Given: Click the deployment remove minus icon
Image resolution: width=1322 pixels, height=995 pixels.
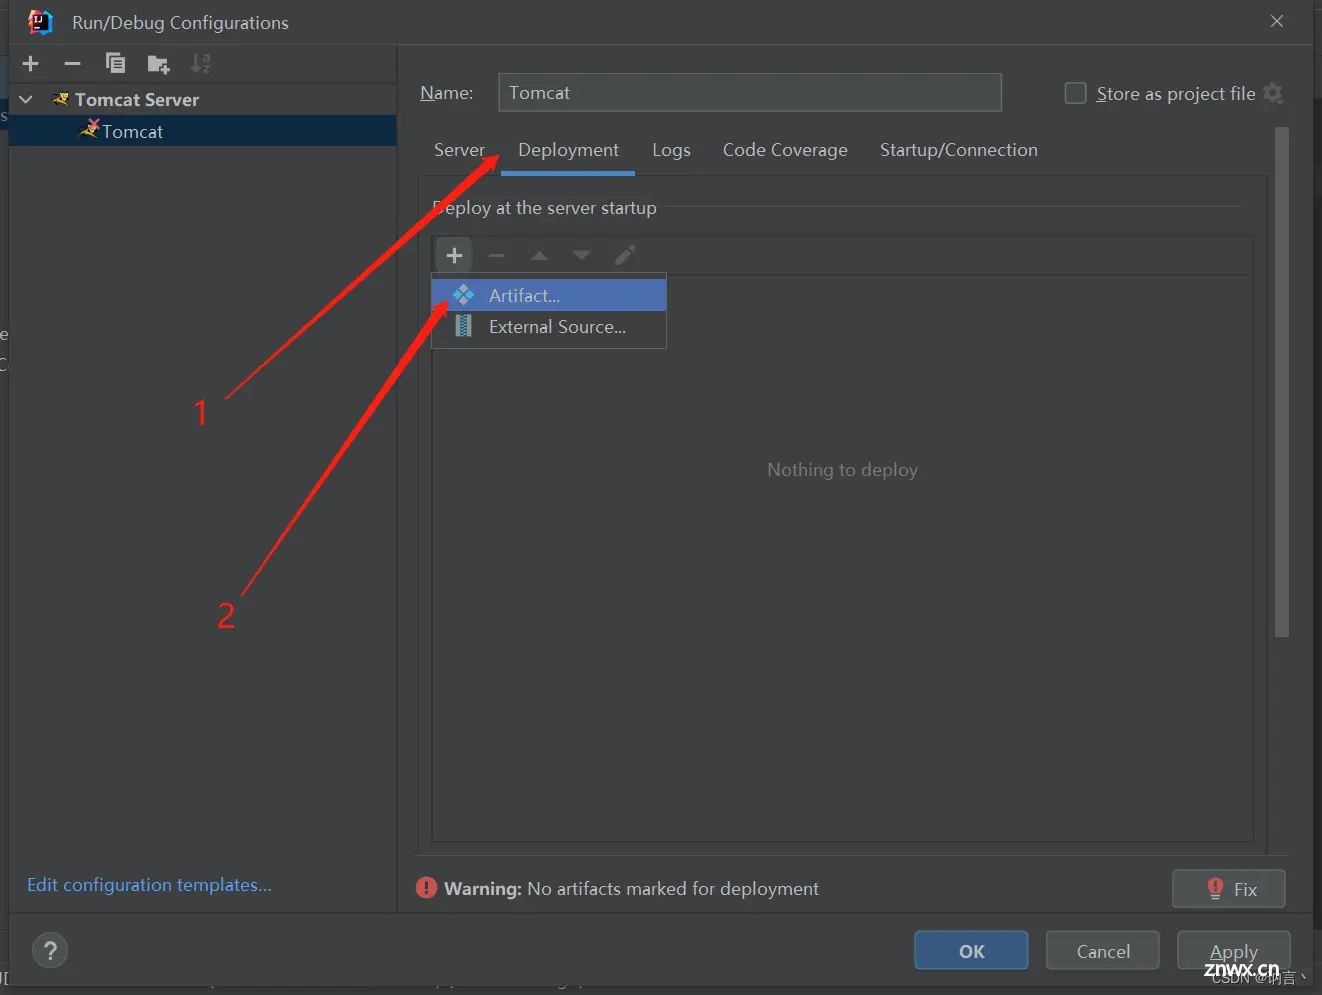Looking at the screenshot, I should (496, 255).
